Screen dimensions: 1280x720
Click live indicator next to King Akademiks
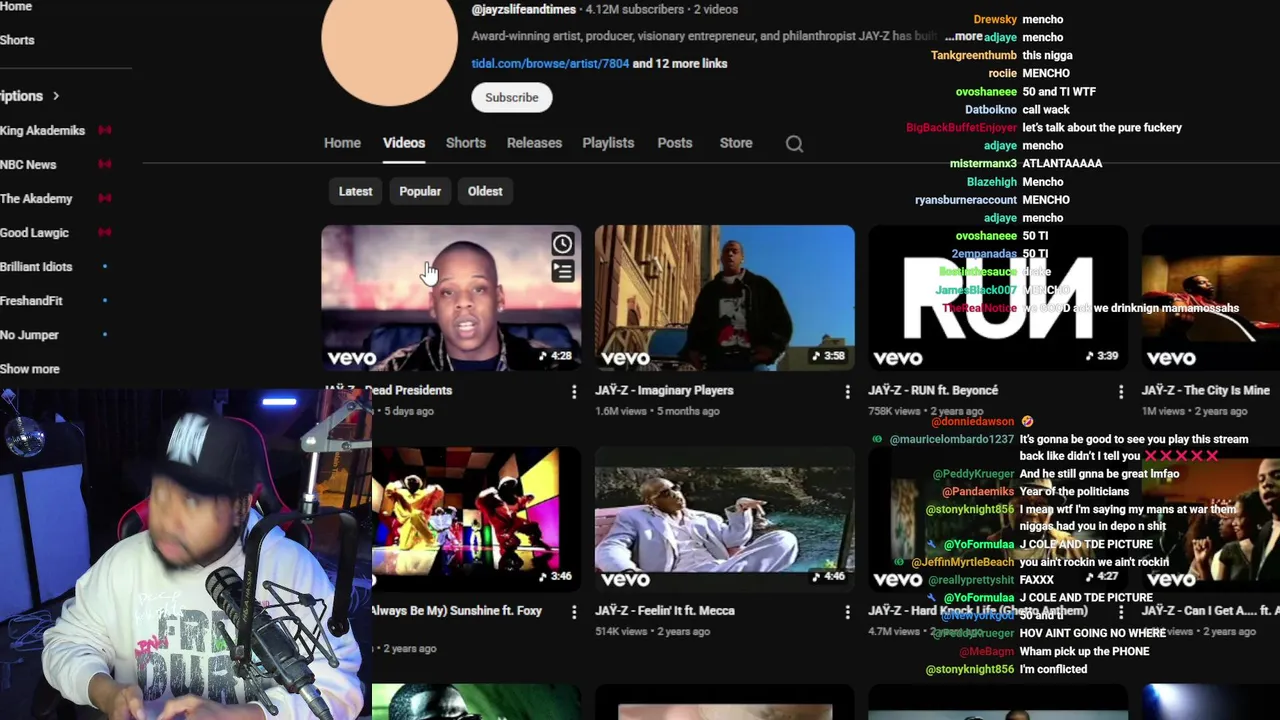[104, 130]
